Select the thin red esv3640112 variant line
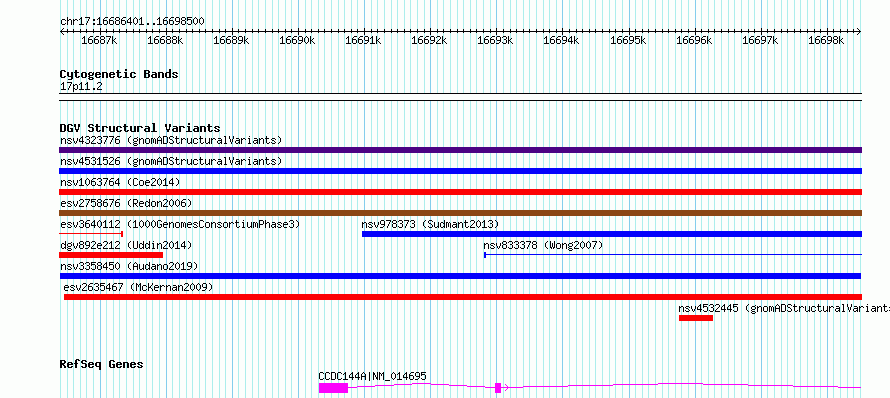The image size is (890, 398). click(x=91, y=234)
